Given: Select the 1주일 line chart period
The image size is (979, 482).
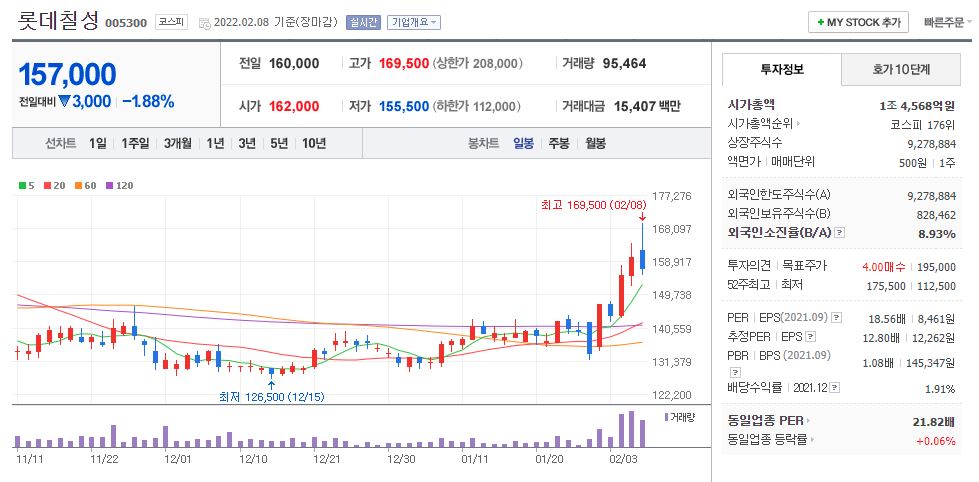Looking at the screenshot, I should click(135, 143).
